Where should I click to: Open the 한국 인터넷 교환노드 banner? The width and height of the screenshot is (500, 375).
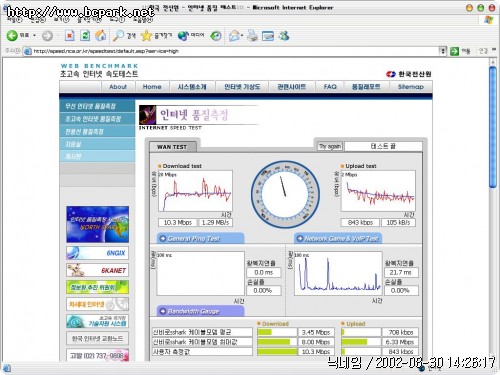97,338
